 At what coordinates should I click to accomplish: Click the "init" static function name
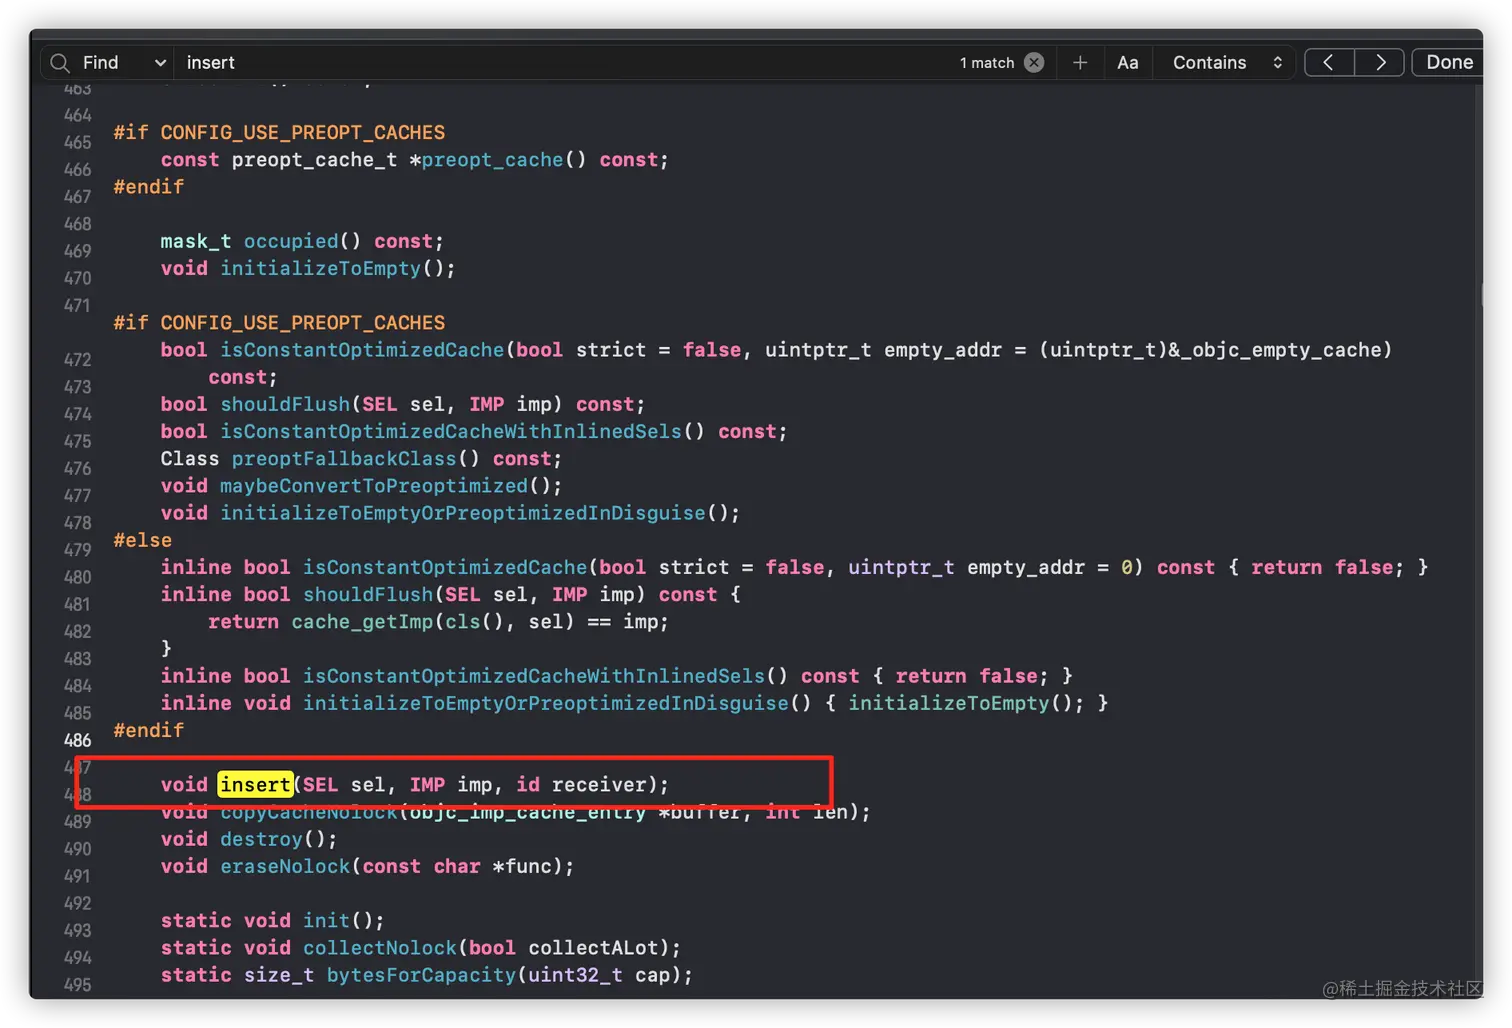(326, 920)
